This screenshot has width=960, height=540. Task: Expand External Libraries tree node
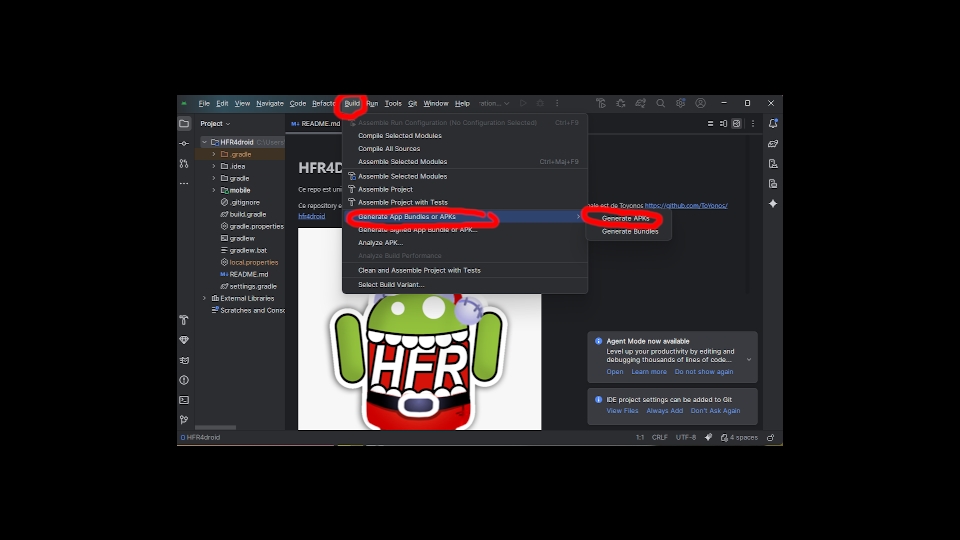click(205, 298)
